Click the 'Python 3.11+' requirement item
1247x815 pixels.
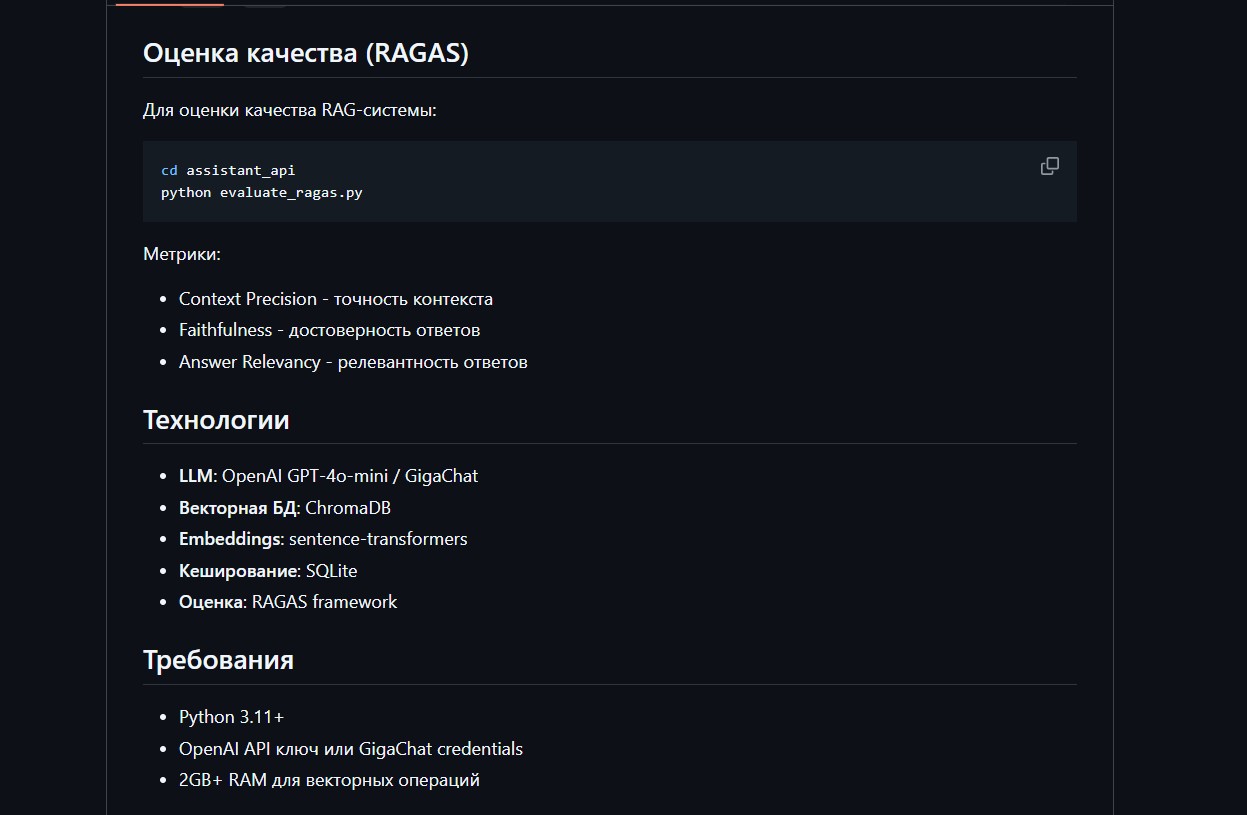232,717
